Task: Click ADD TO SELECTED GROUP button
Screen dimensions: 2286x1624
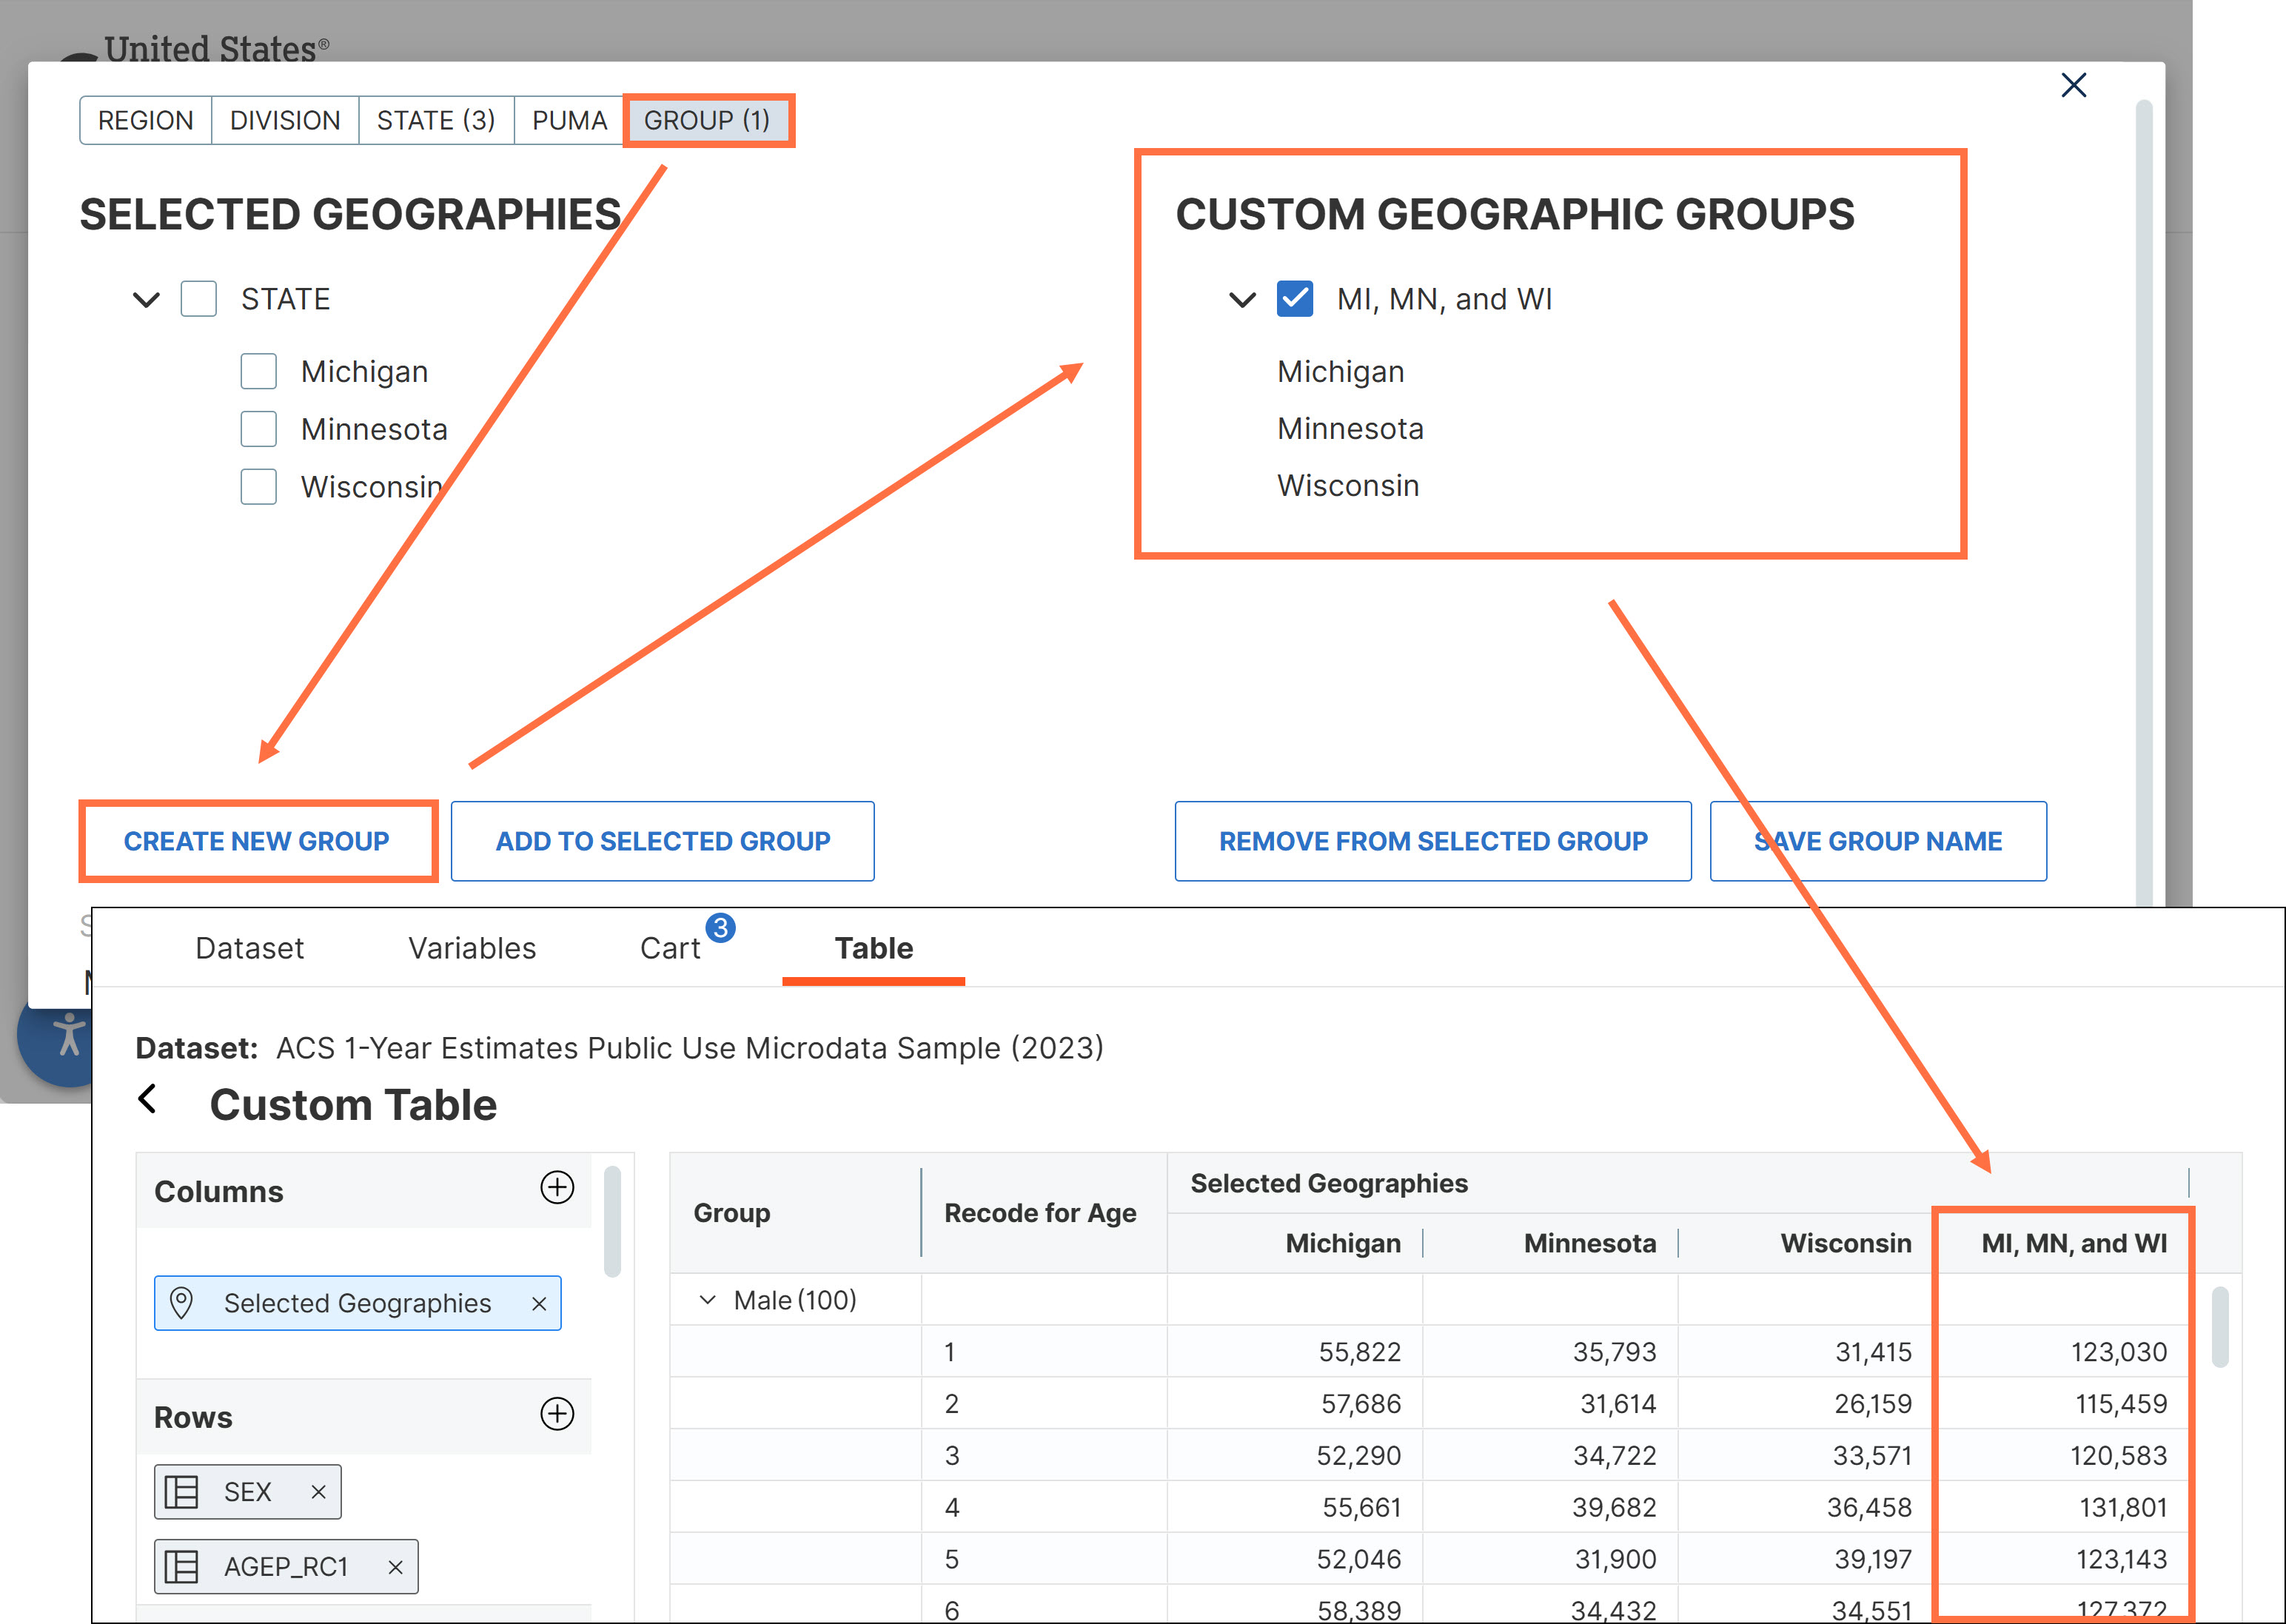Action: pos(663,841)
